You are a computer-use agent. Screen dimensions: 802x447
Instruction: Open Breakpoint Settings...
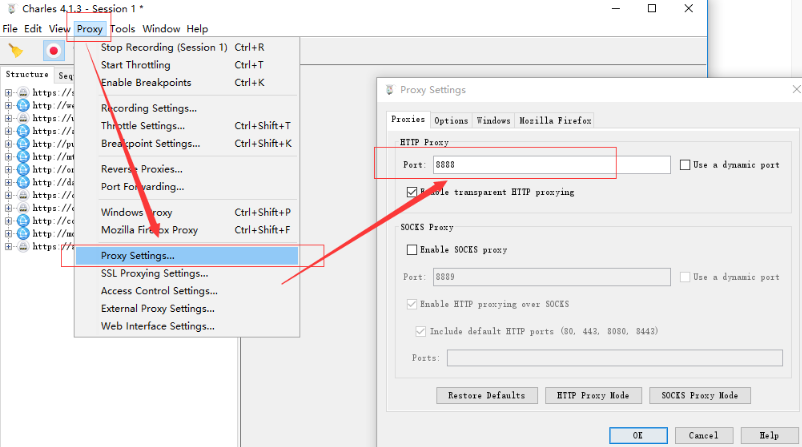pyautogui.click(x=187, y=144)
